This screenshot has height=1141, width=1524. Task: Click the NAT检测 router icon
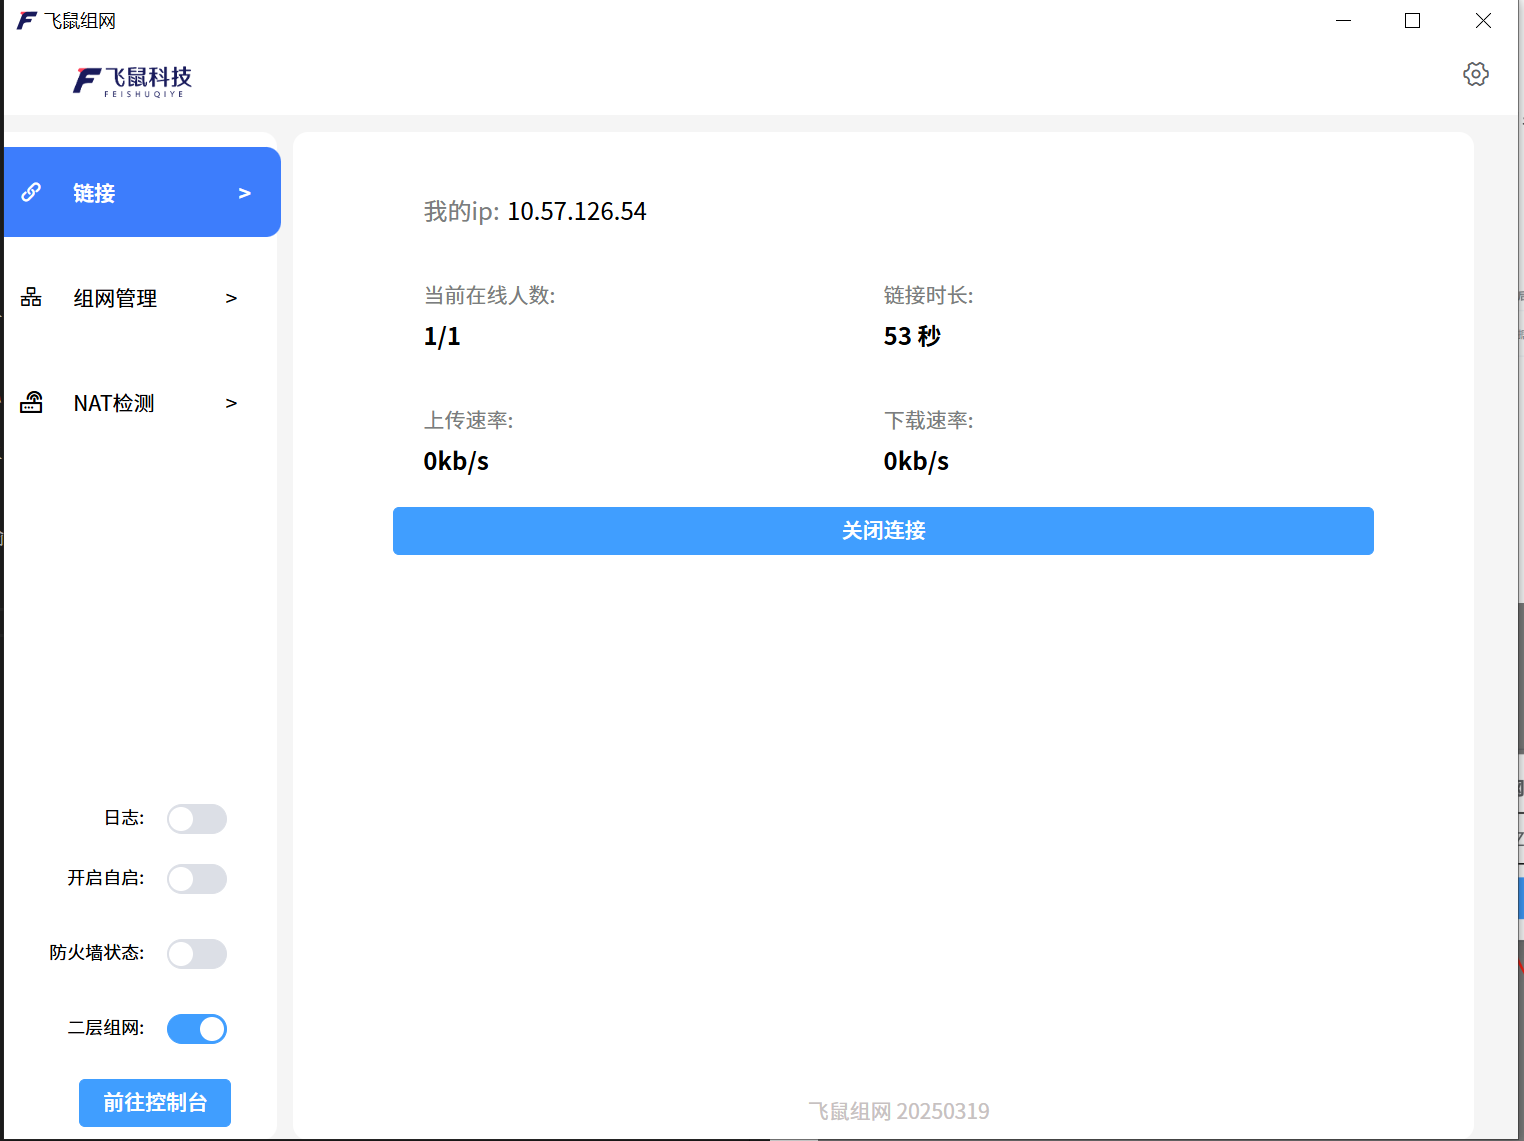(31, 402)
